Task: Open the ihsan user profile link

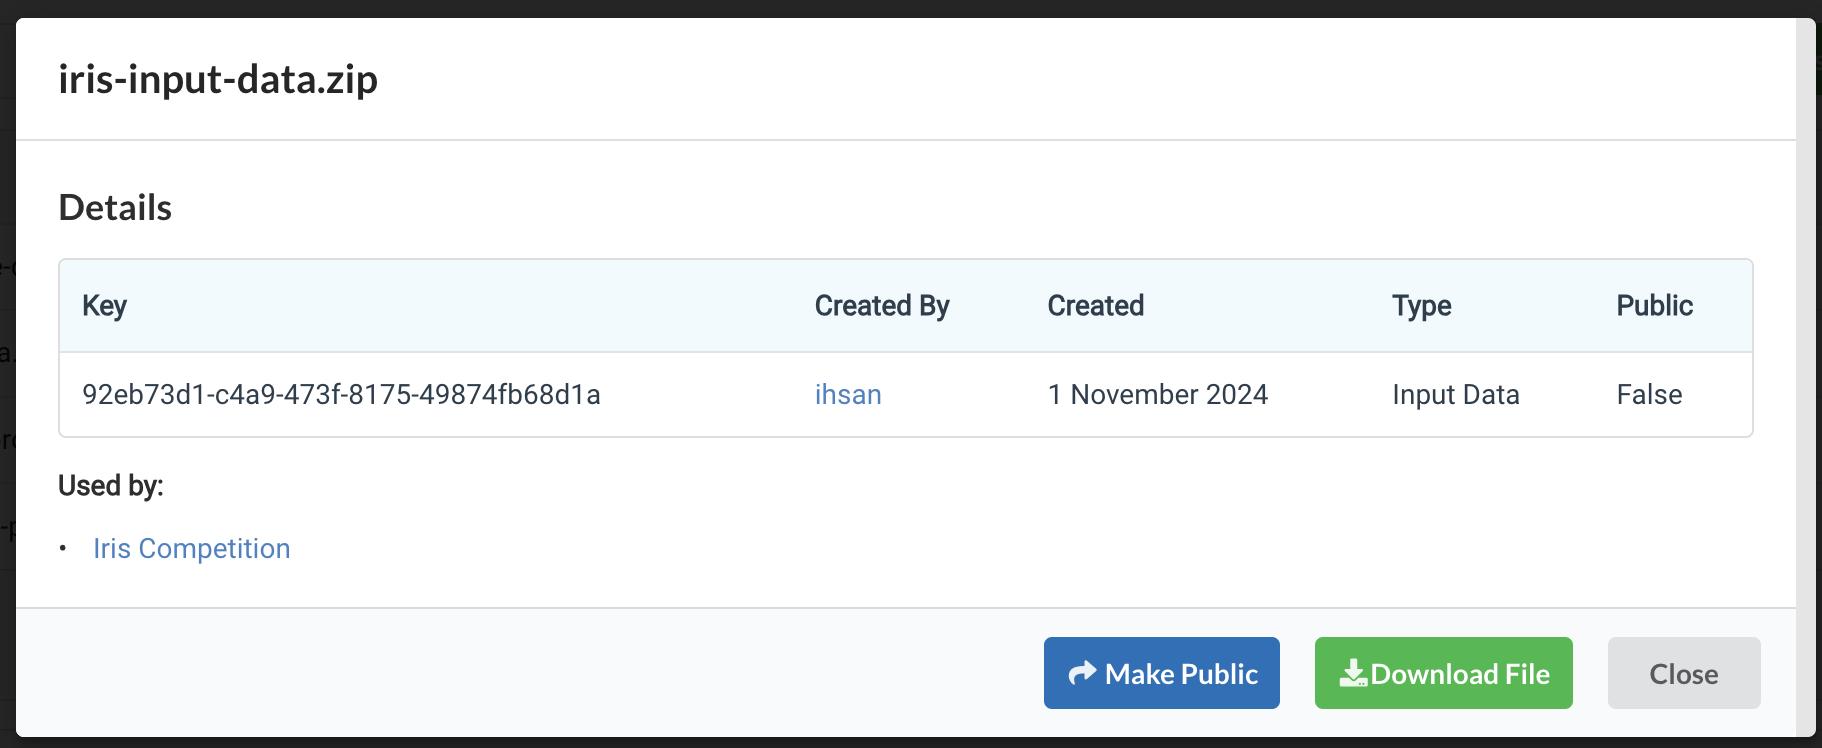Action: [848, 395]
